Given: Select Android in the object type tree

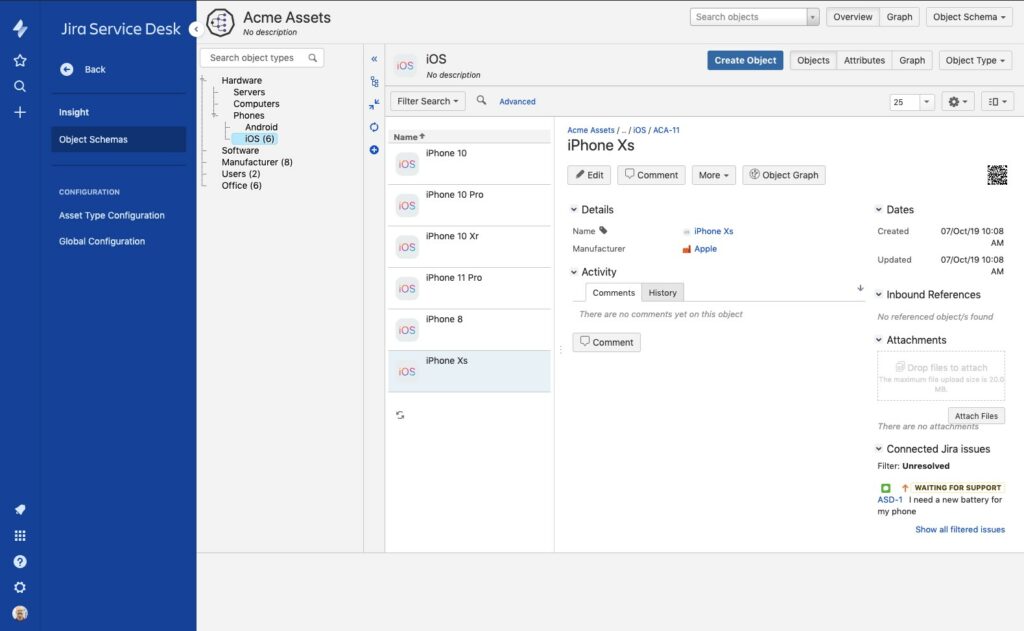Looking at the screenshot, I should (261, 127).
